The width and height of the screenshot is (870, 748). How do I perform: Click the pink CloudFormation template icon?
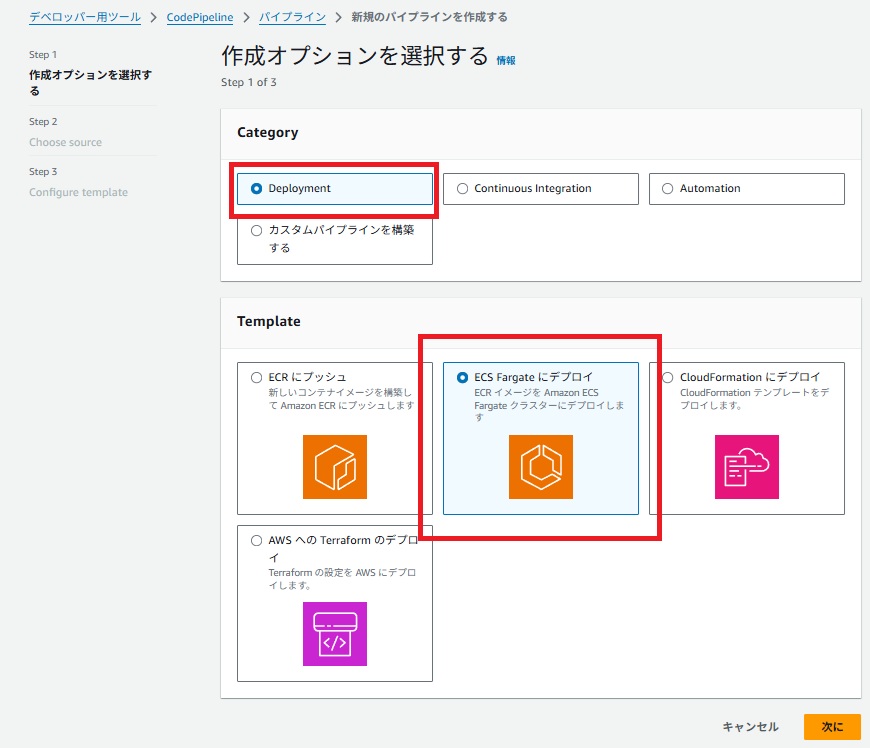746,467
